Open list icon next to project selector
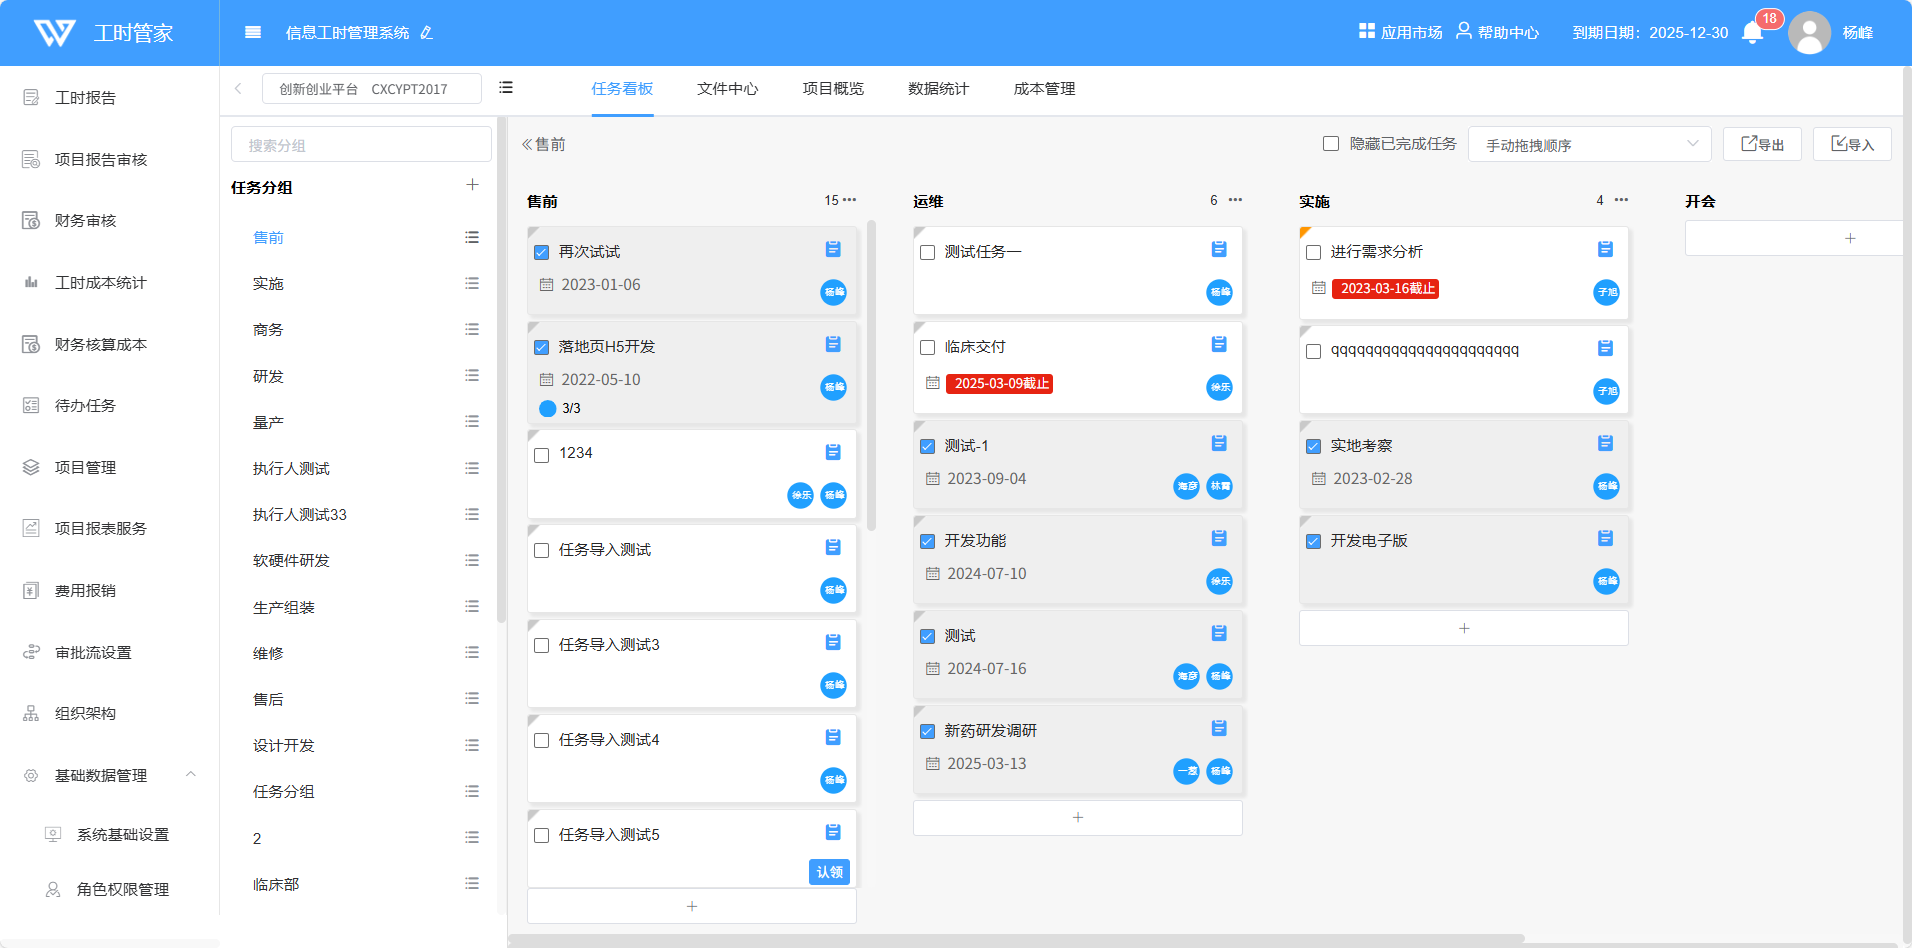 click(506, 88)
